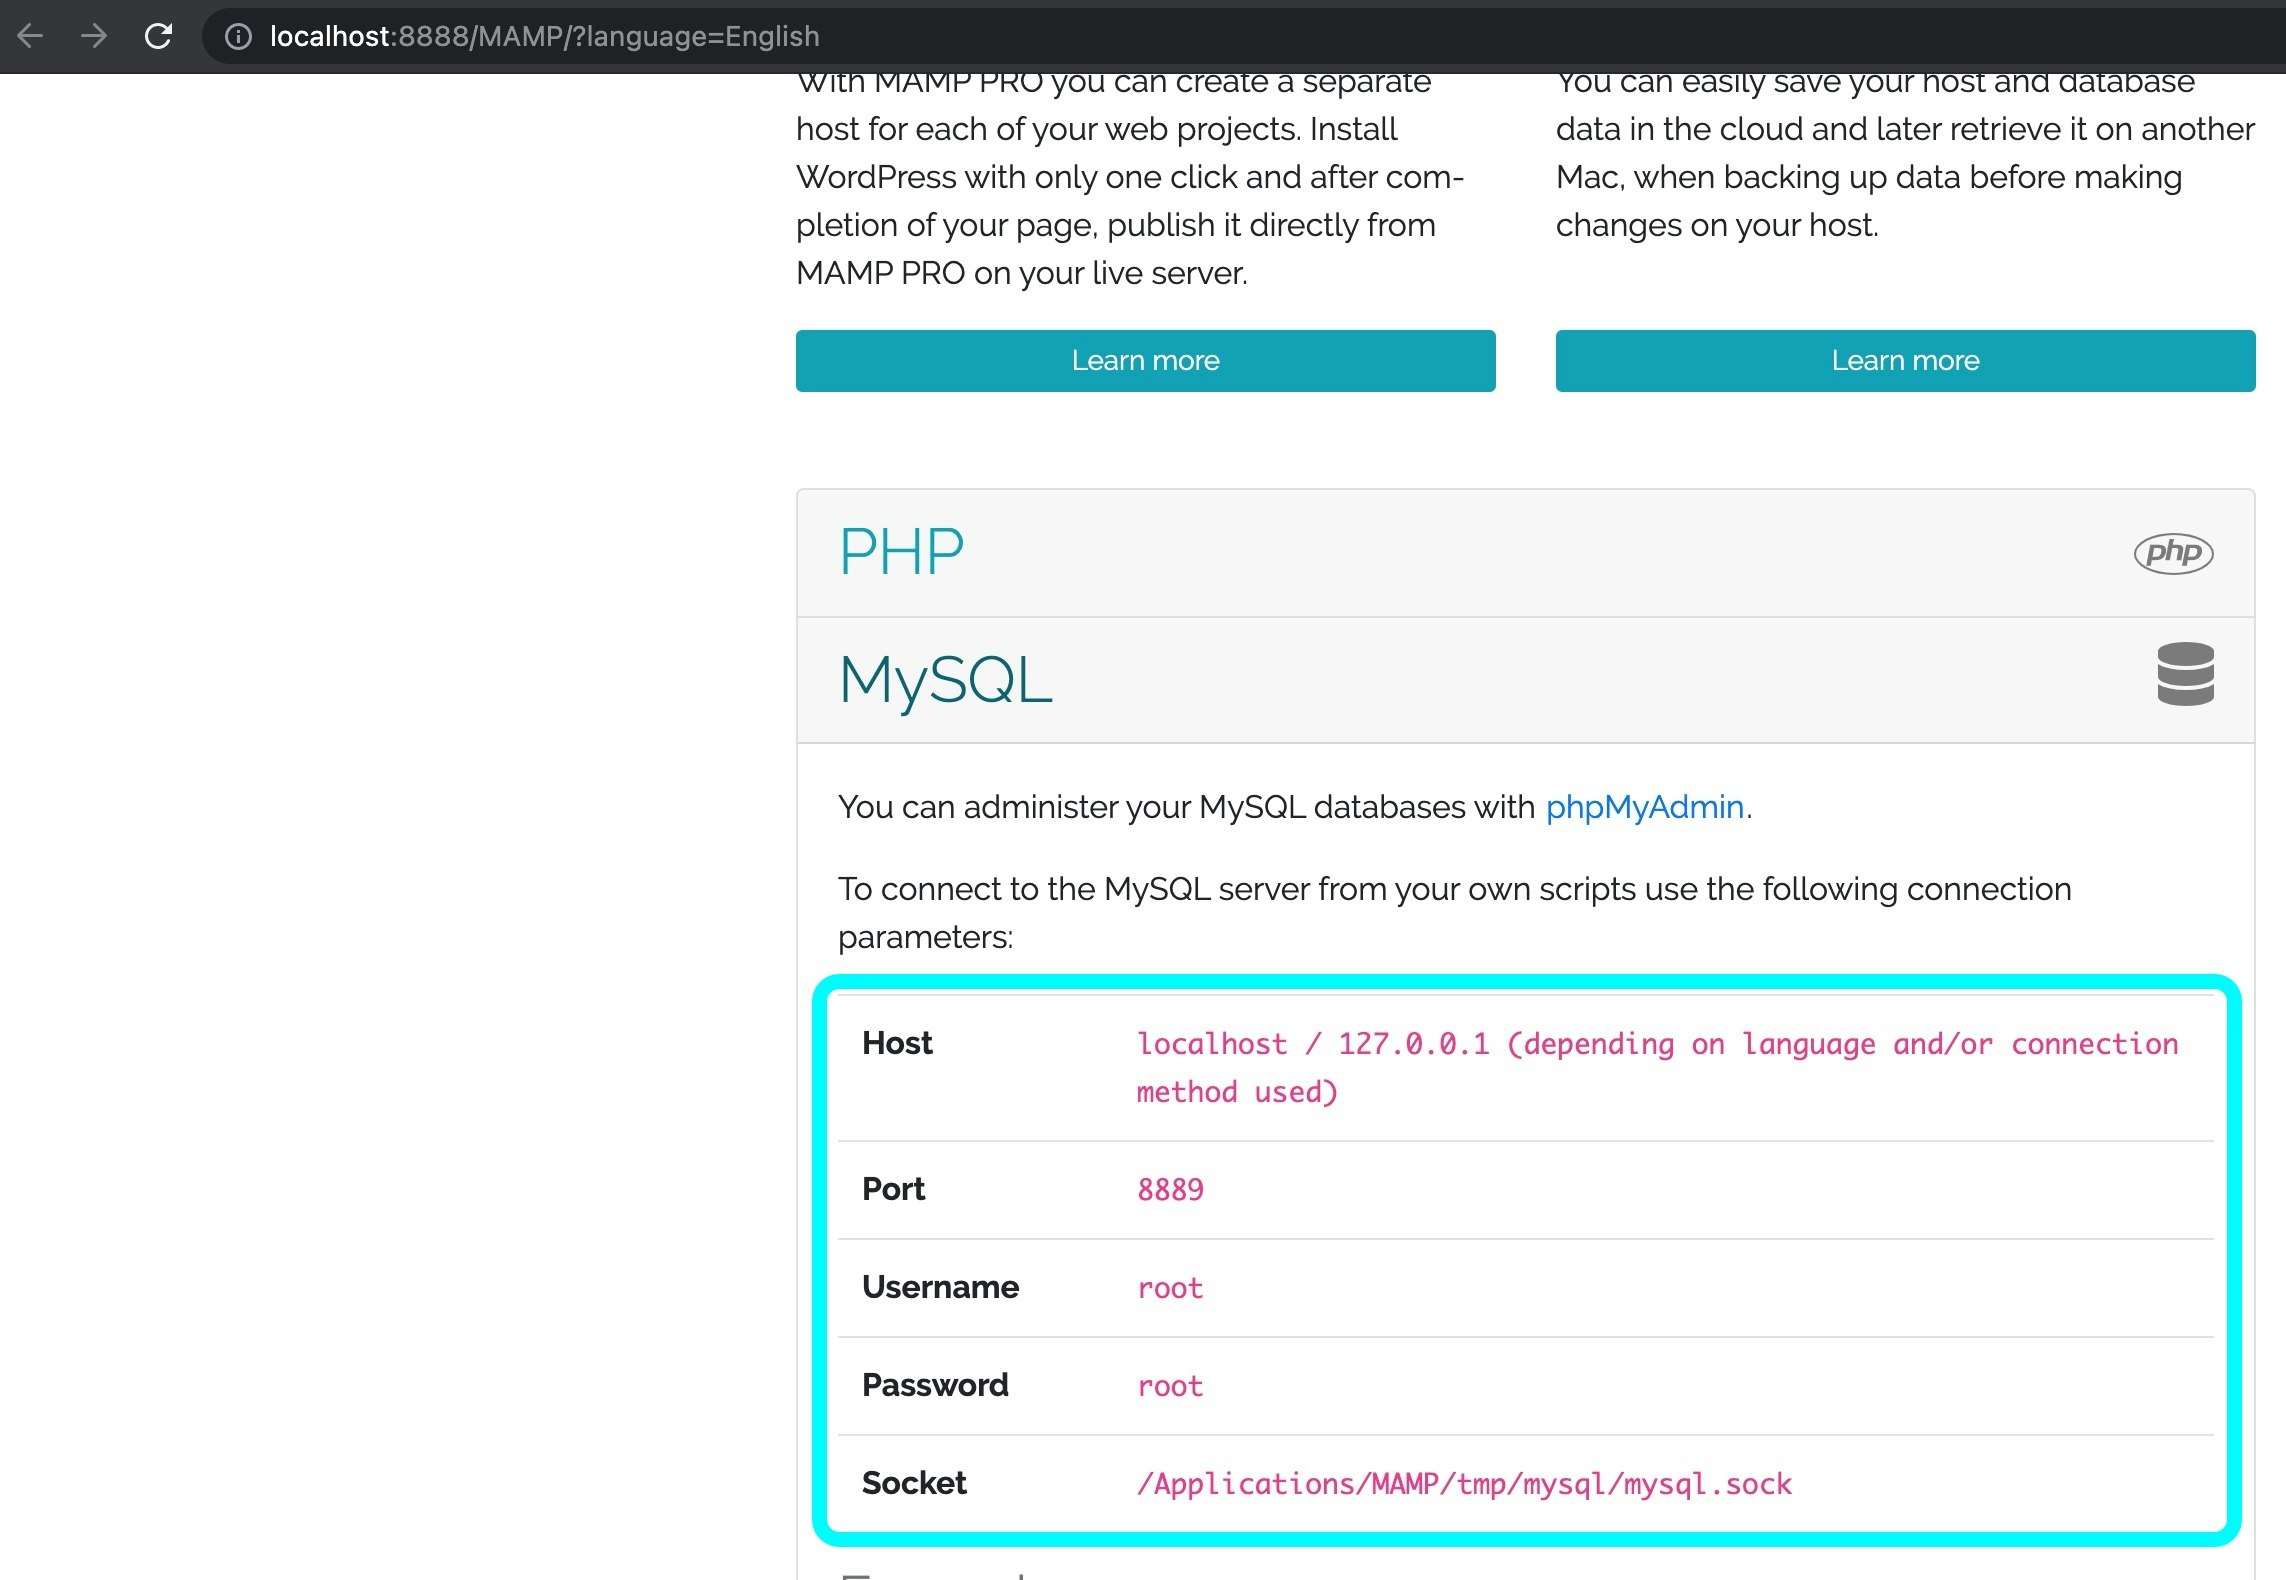Click the MySQL socket path text
The width and height of the screenshot is (2286, 1580).
pyautogui.click(x=1464, y=1484)
